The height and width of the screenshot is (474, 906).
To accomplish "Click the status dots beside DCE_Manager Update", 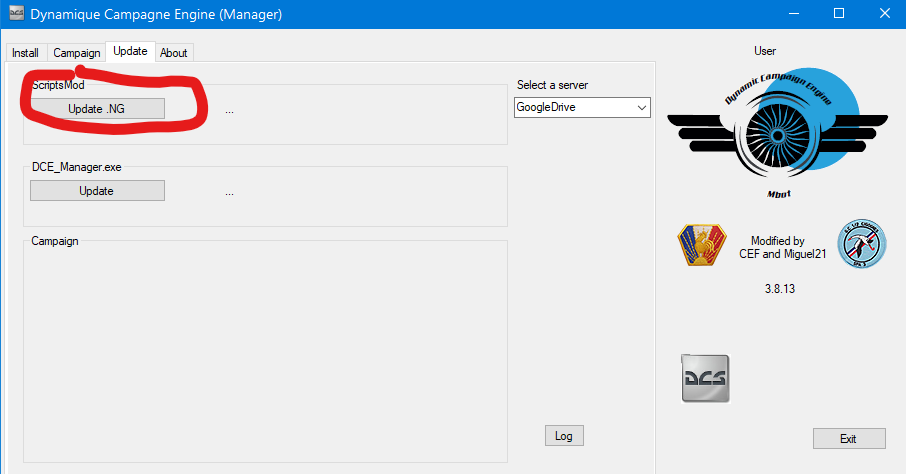I will (229, 194).
